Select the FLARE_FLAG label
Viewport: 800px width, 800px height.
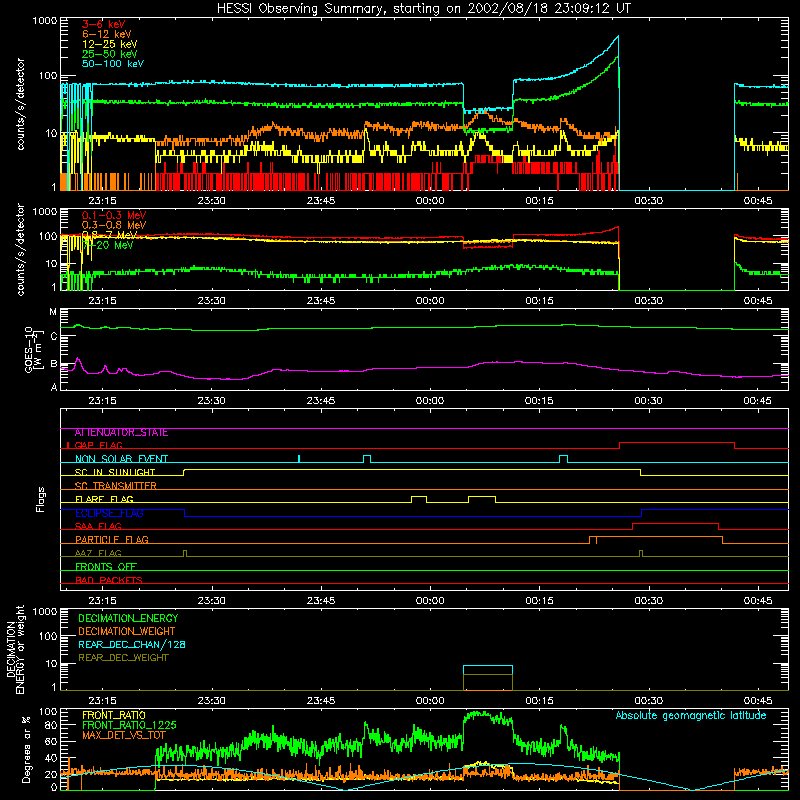(x=104, y=499)
